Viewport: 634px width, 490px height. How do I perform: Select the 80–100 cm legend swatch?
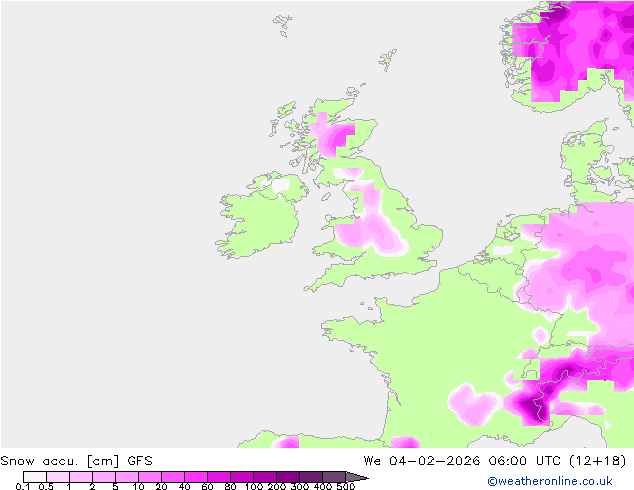click(242, 477)
